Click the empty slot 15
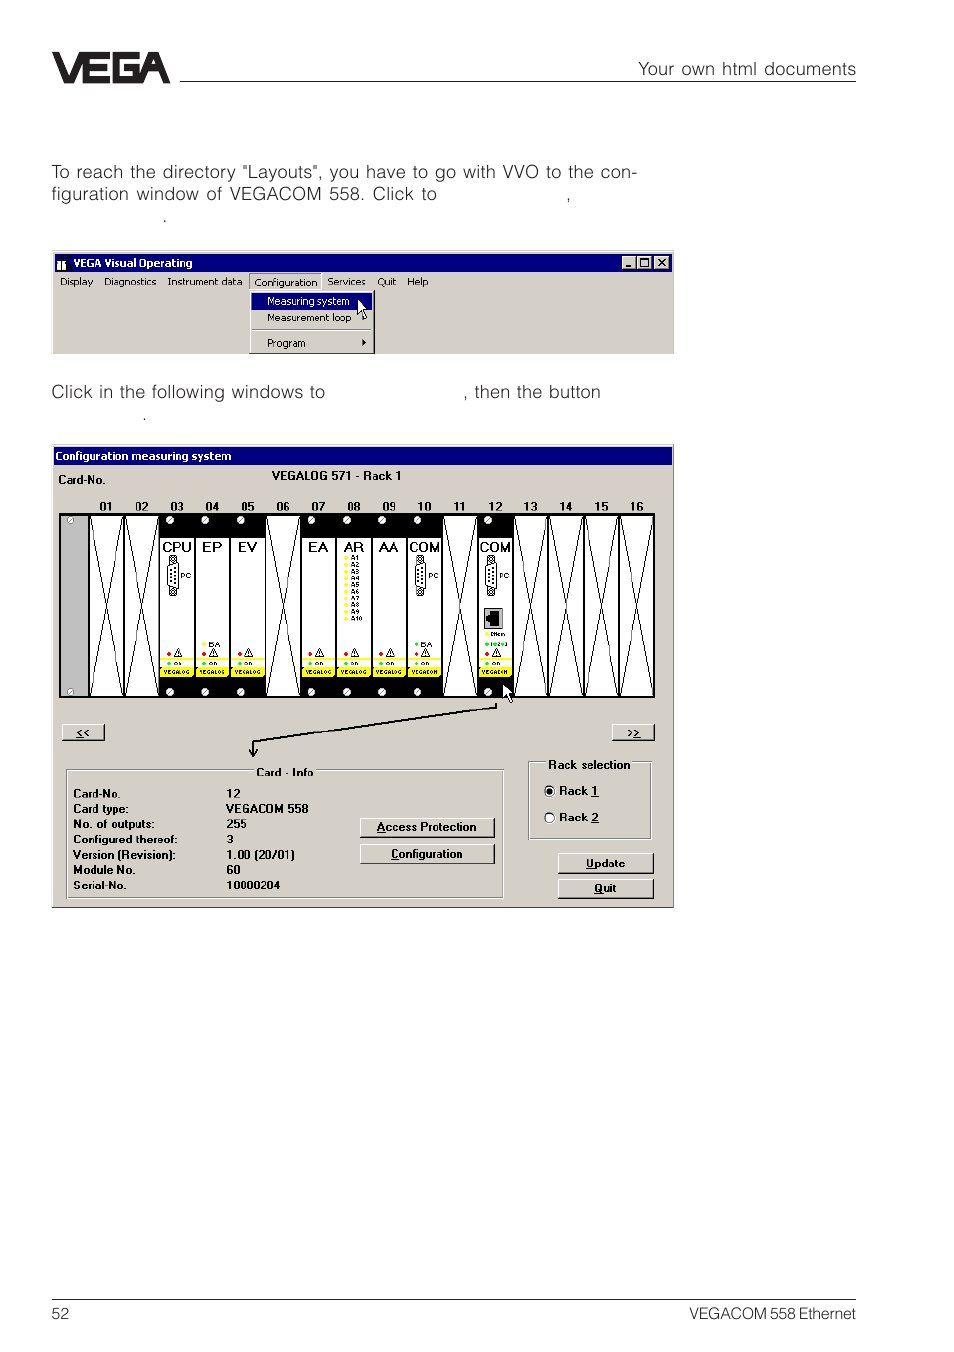 pyautogui.click(x=601, y=606)
